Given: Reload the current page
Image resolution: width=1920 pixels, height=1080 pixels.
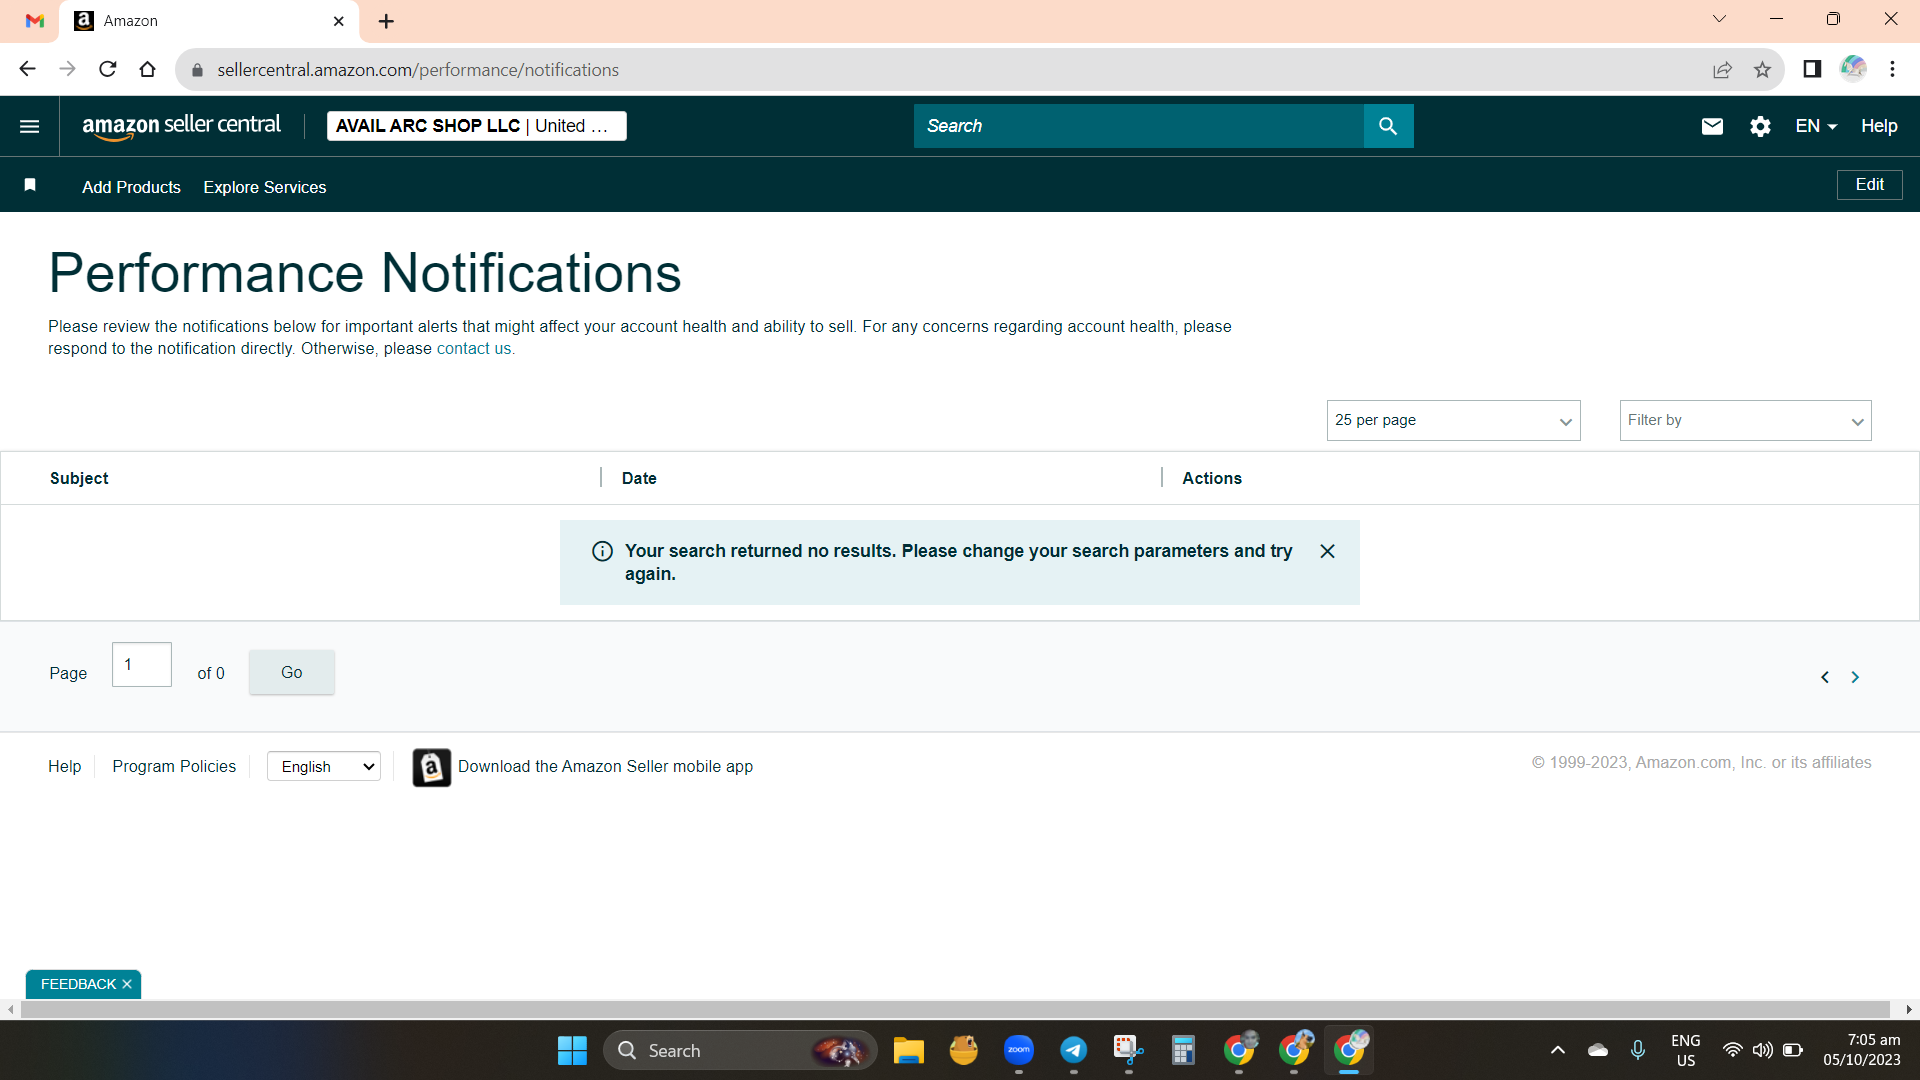Looking at the screenshot, I should [108, 69].
